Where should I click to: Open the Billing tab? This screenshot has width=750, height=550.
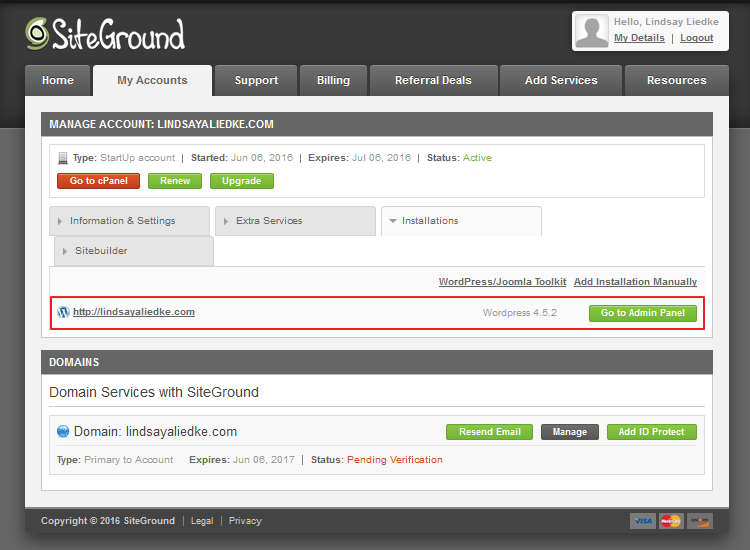pos(333,80)
